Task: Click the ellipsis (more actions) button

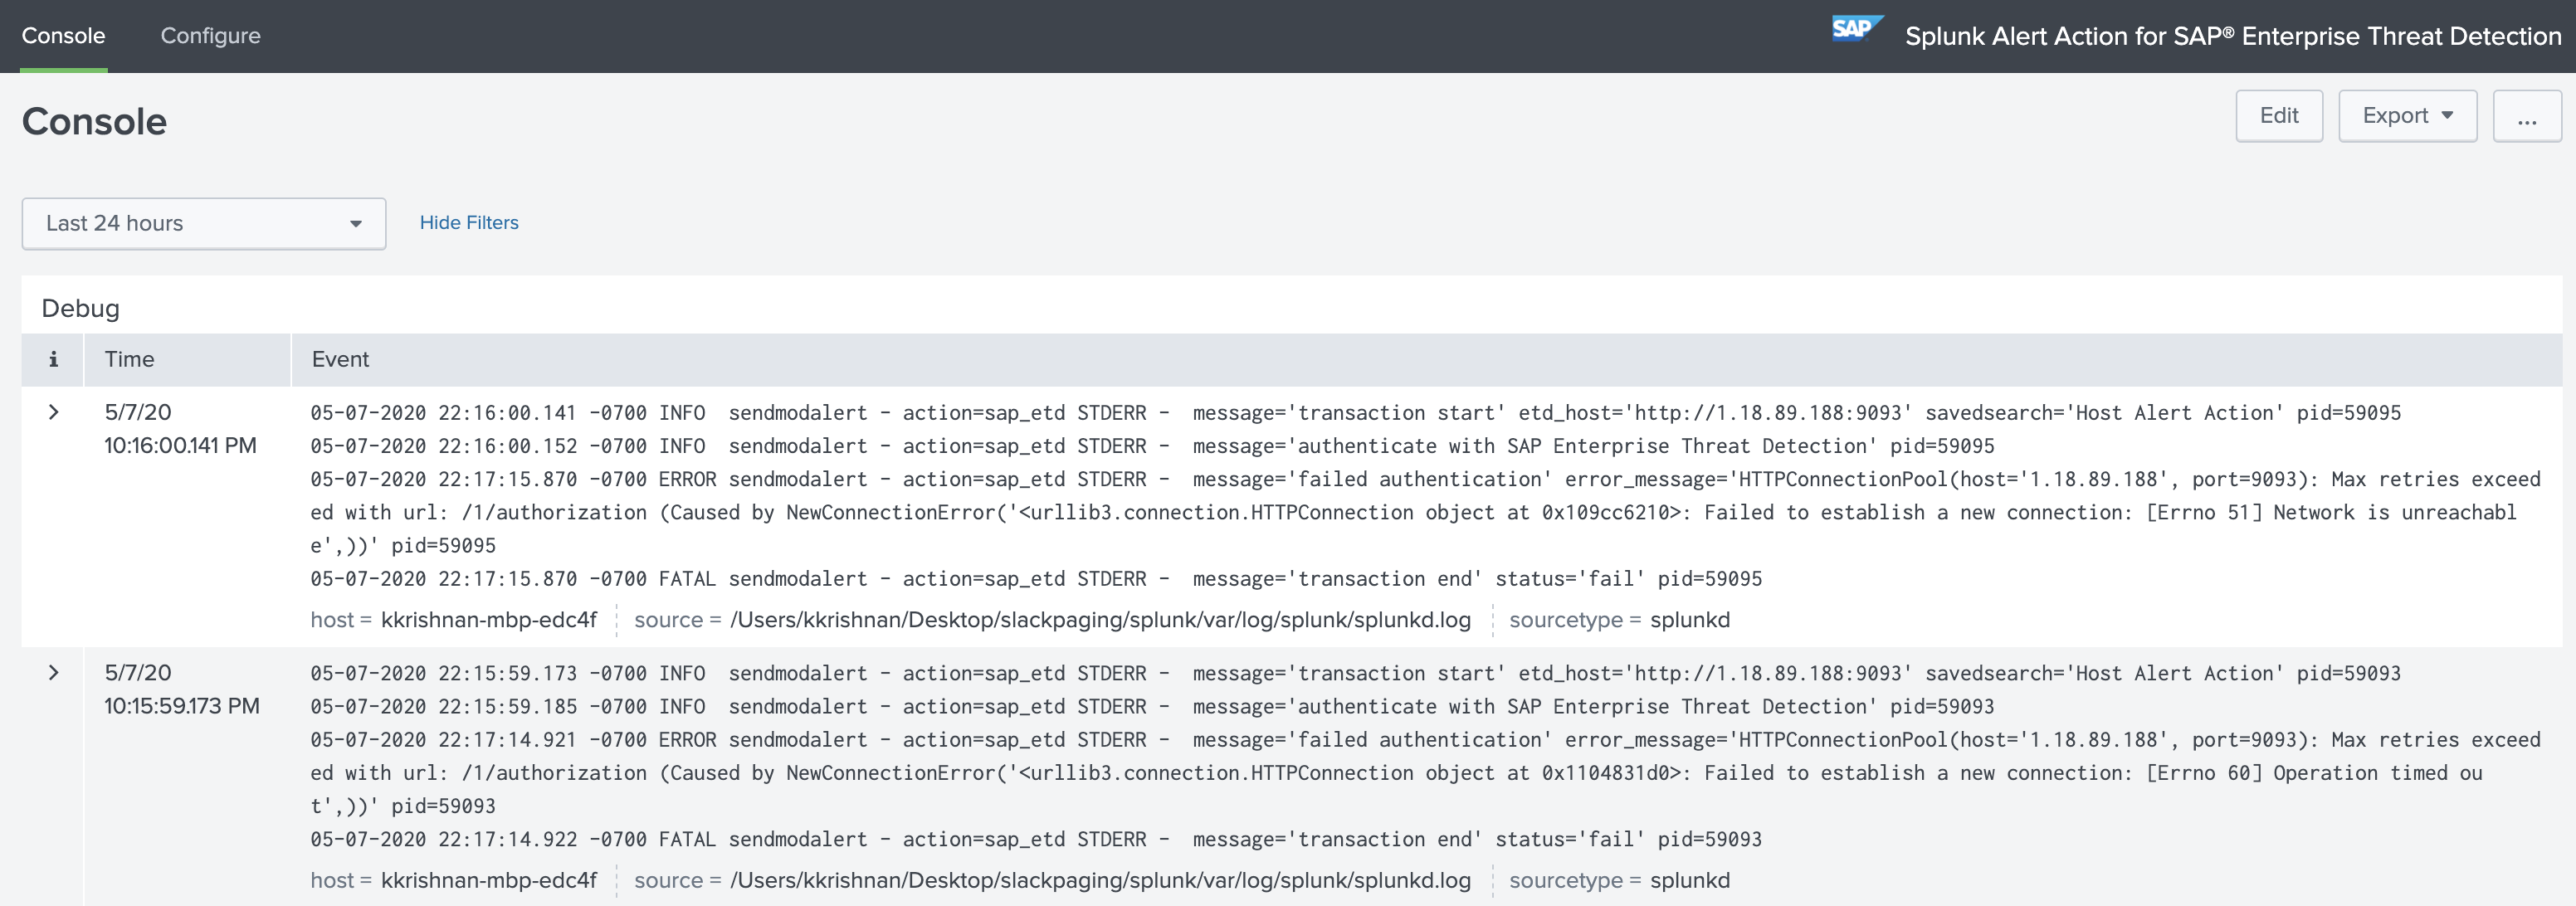Action: (2528, 116)
